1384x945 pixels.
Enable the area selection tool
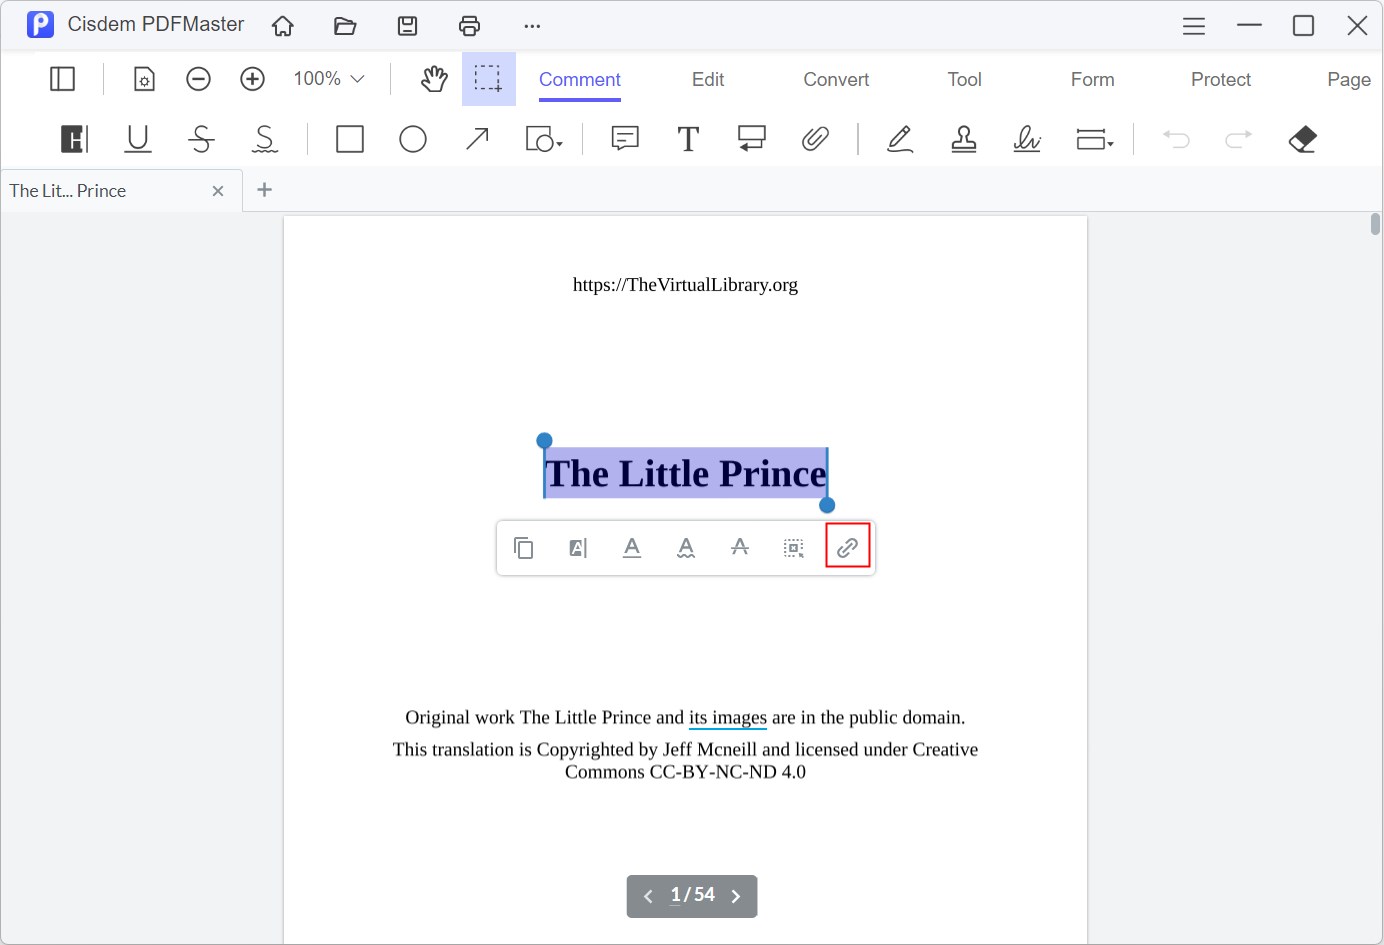(488, 78)
